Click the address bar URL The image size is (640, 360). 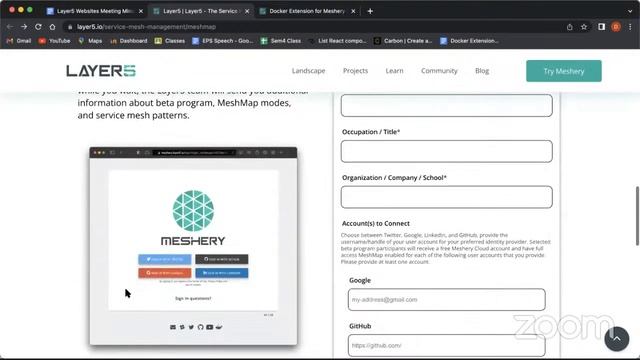tap(146, 27)
